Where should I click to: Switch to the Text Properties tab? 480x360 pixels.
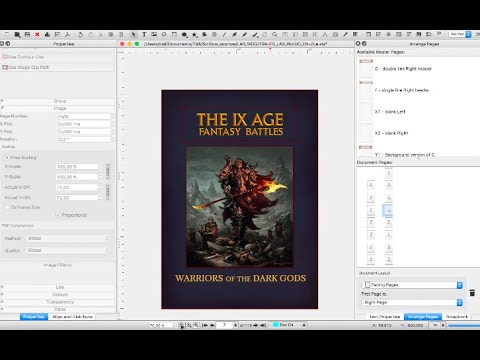point(385,317)
